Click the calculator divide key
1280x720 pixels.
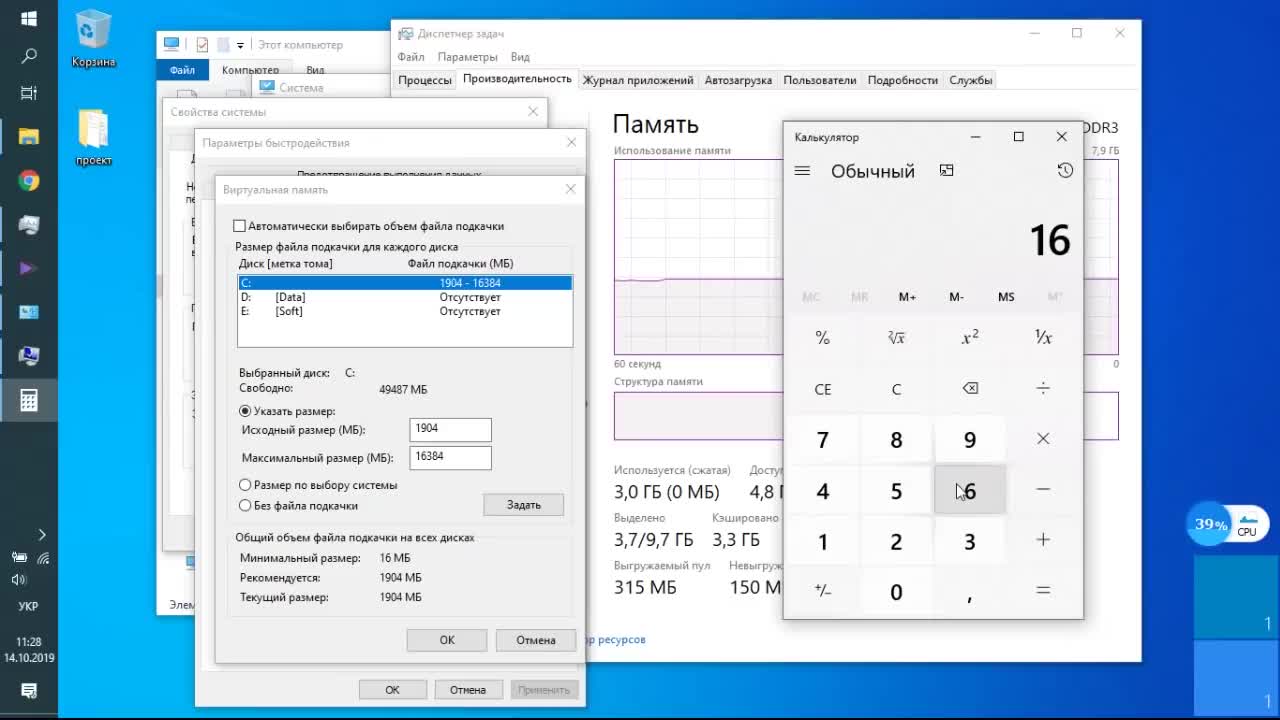1043,389
